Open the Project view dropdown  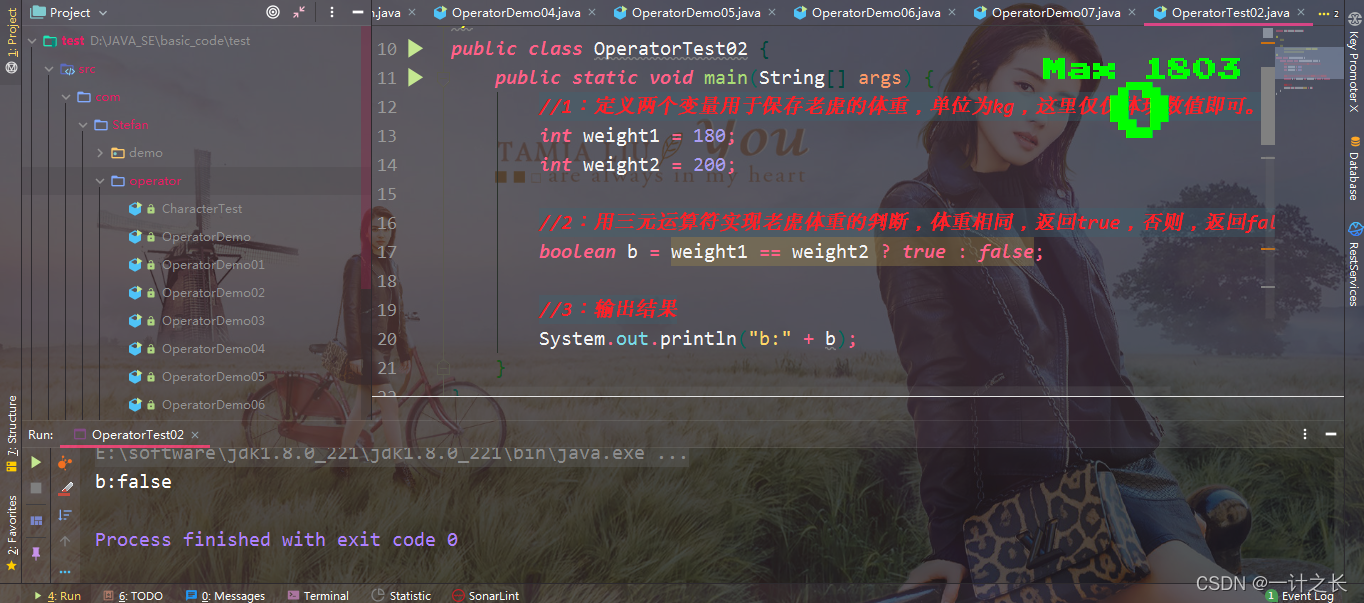tap(68, 12)
